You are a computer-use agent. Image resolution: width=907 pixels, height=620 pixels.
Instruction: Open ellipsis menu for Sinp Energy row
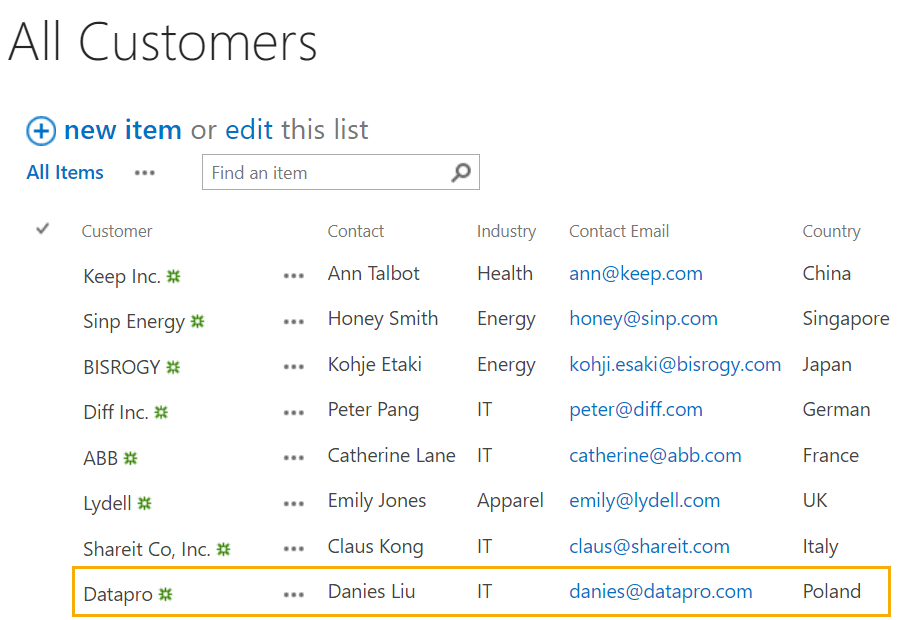click(294, 322)
